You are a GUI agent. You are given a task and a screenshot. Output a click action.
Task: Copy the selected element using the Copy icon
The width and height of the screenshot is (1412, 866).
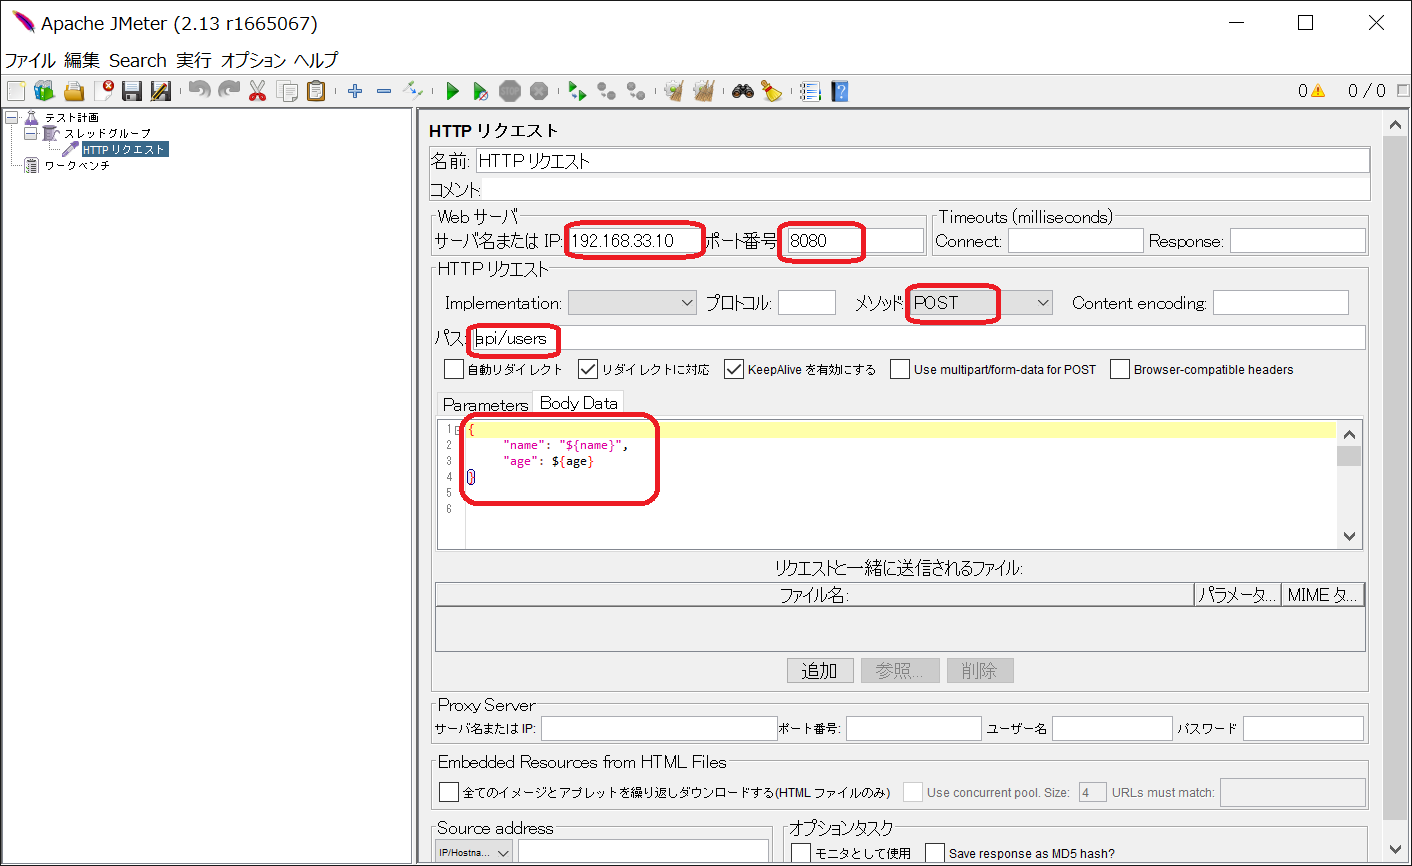287,91
